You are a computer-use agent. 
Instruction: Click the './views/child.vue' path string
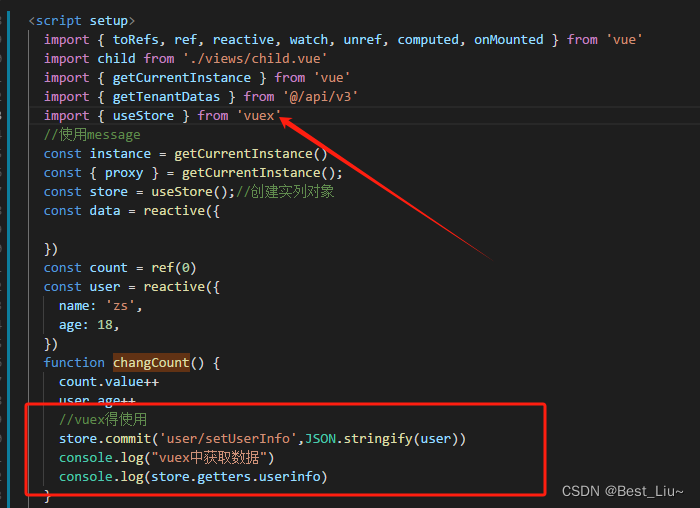coord(255,58)
